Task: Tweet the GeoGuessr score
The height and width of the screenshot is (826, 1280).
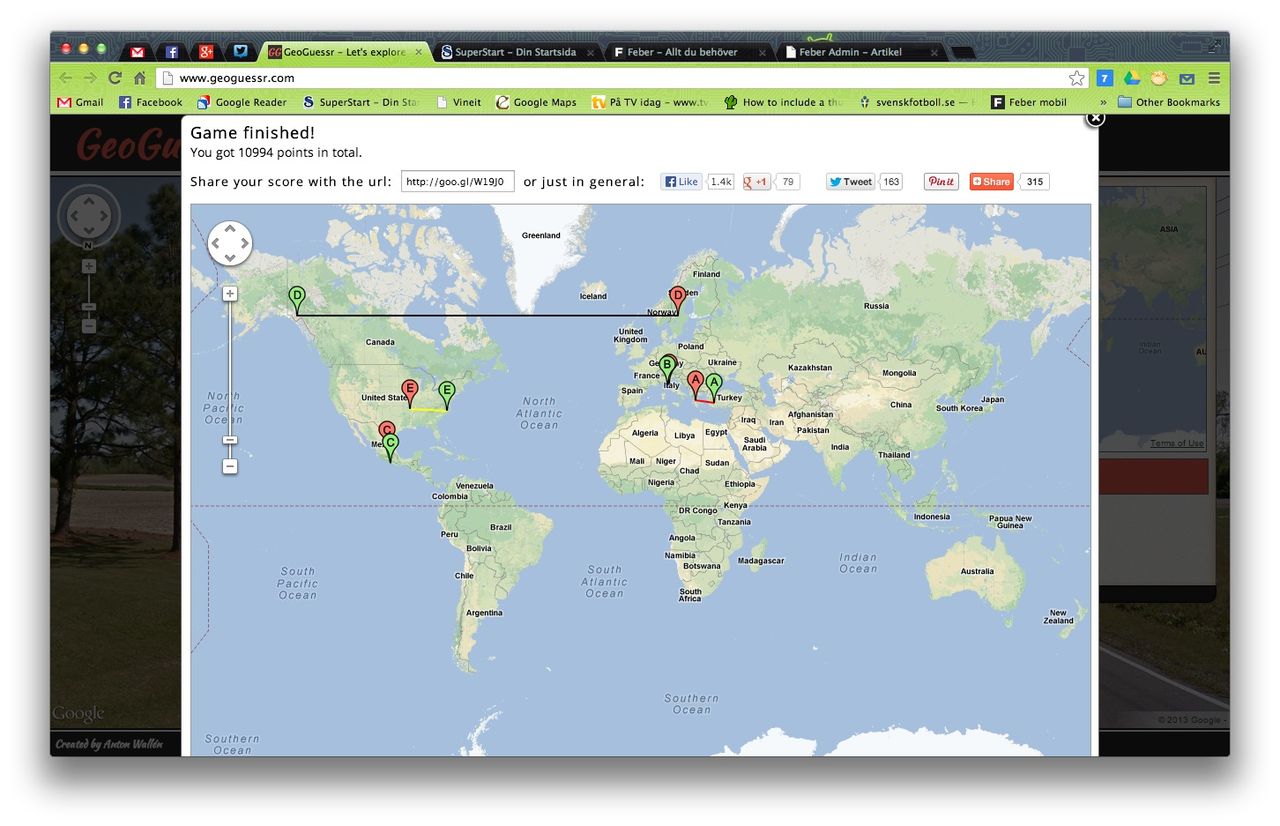Action: click(850, 182)
